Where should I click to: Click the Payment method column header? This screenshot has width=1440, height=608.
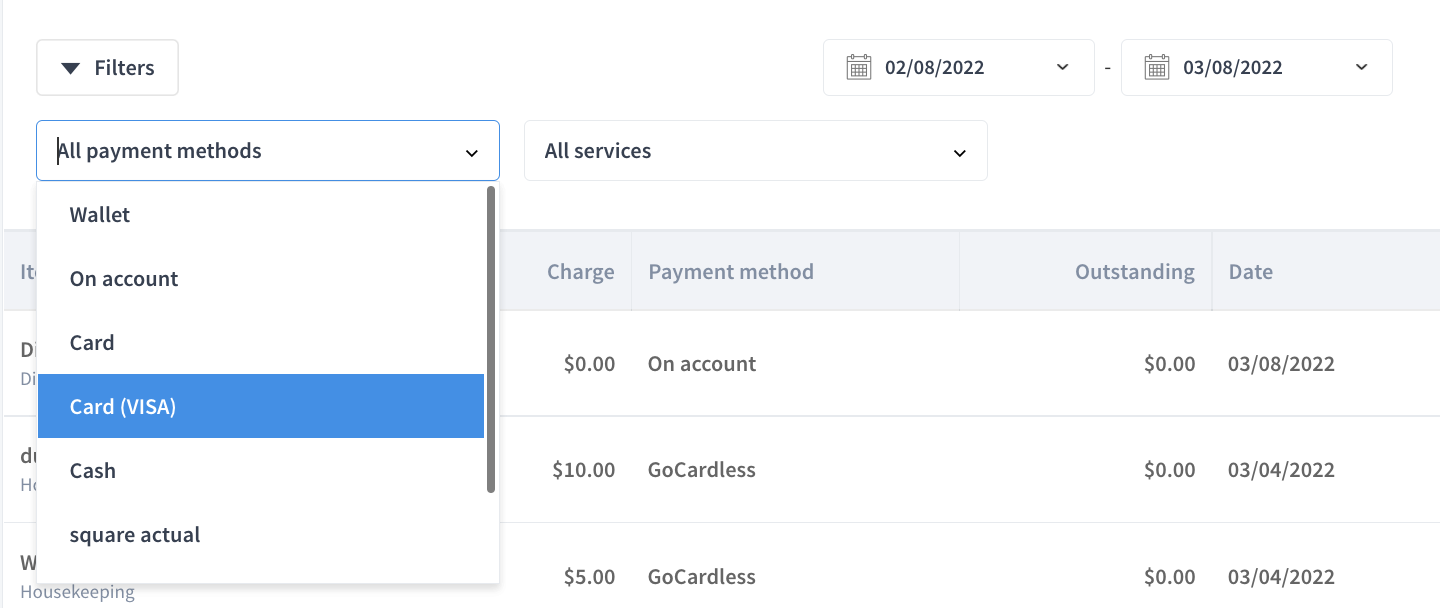point(731,271)
